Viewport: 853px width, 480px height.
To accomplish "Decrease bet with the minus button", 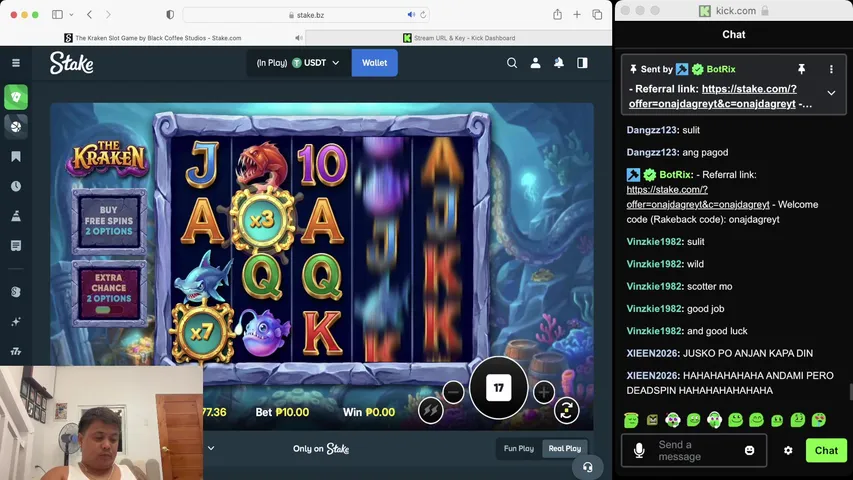I will (453, 392).
